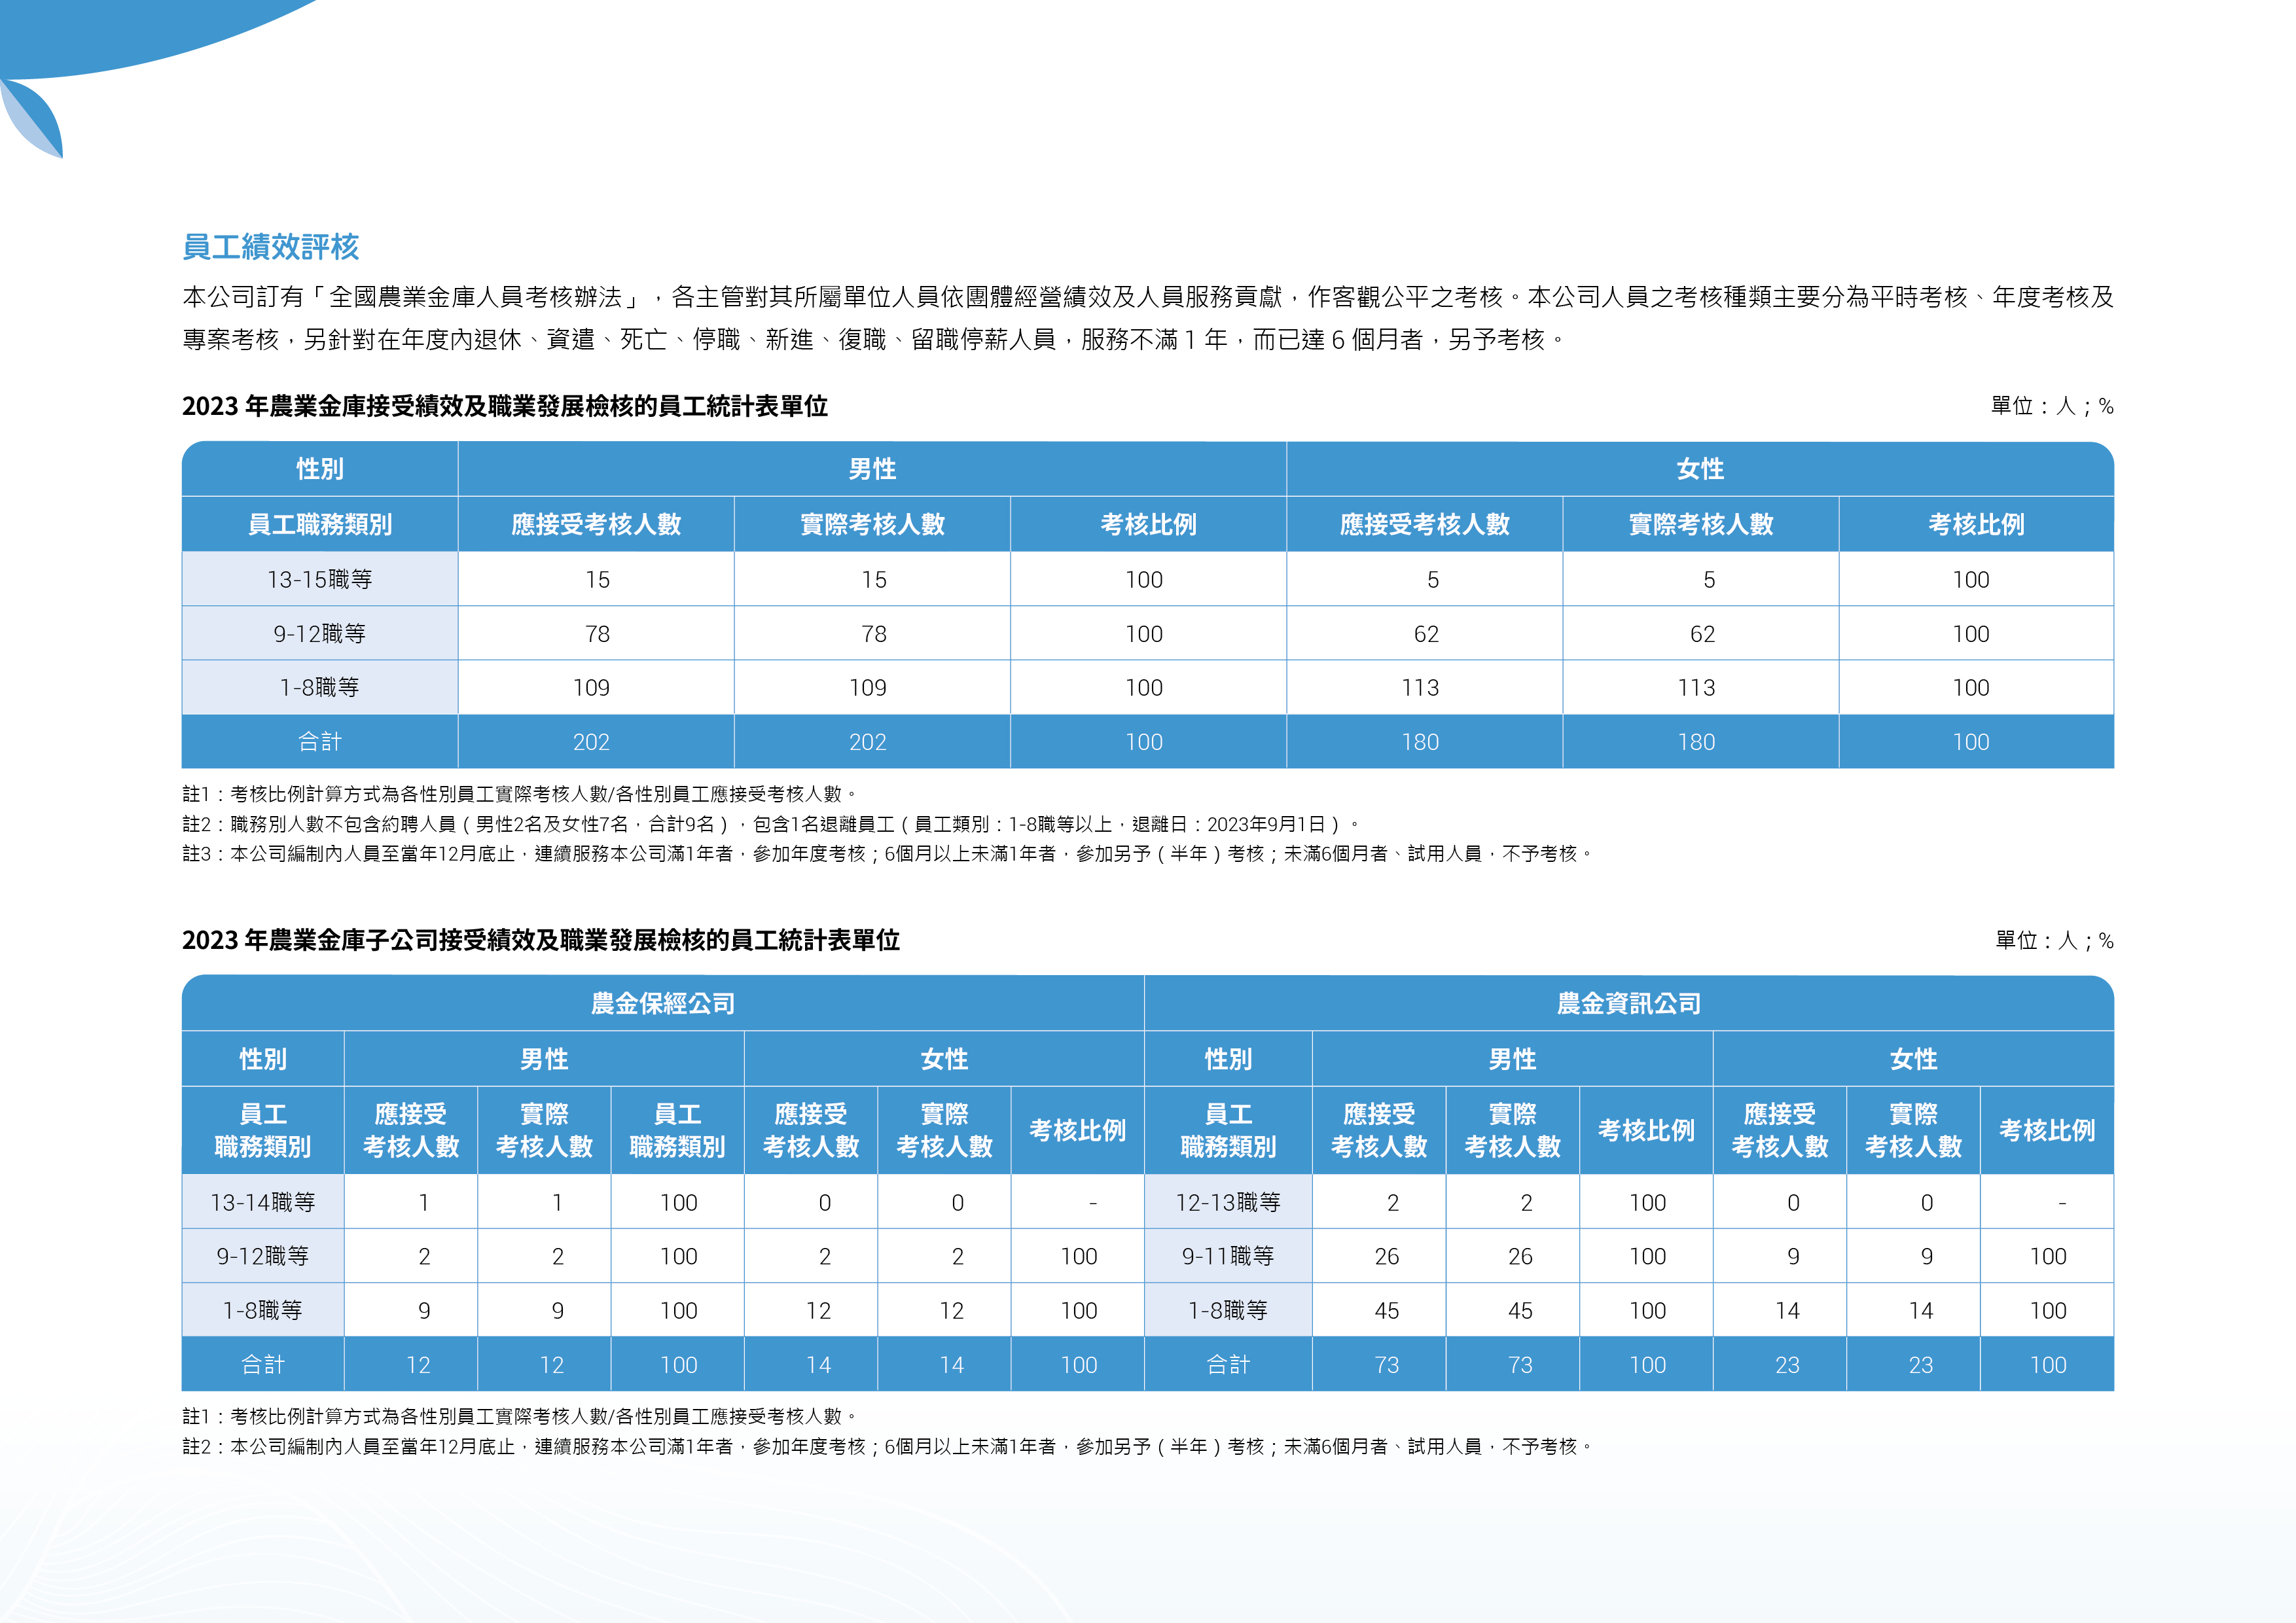Select second table note 註2 below subsidiary table
This screenshot has width=2296, height=1623.
(x=887, y=1446)
